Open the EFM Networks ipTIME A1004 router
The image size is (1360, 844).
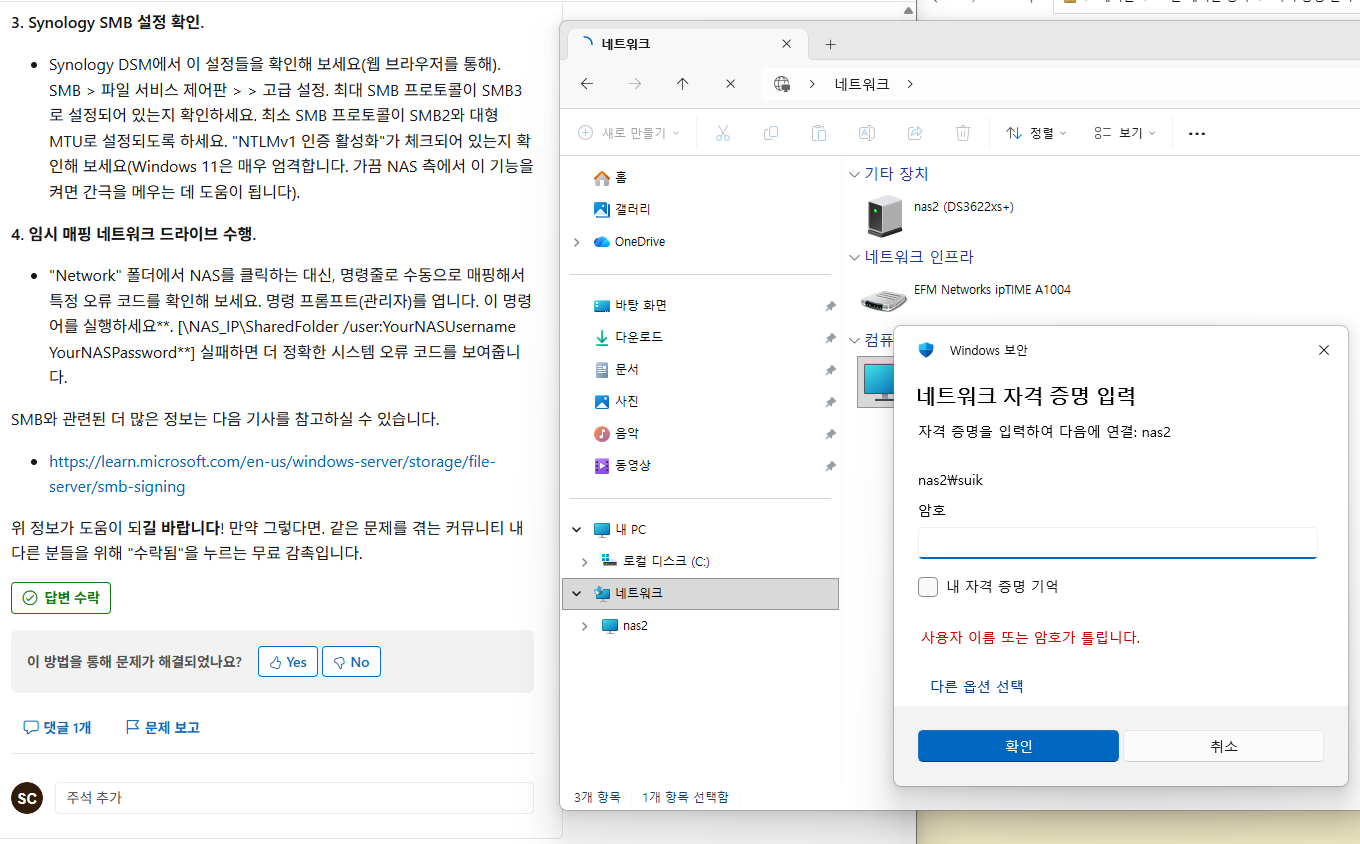point(966,296)
